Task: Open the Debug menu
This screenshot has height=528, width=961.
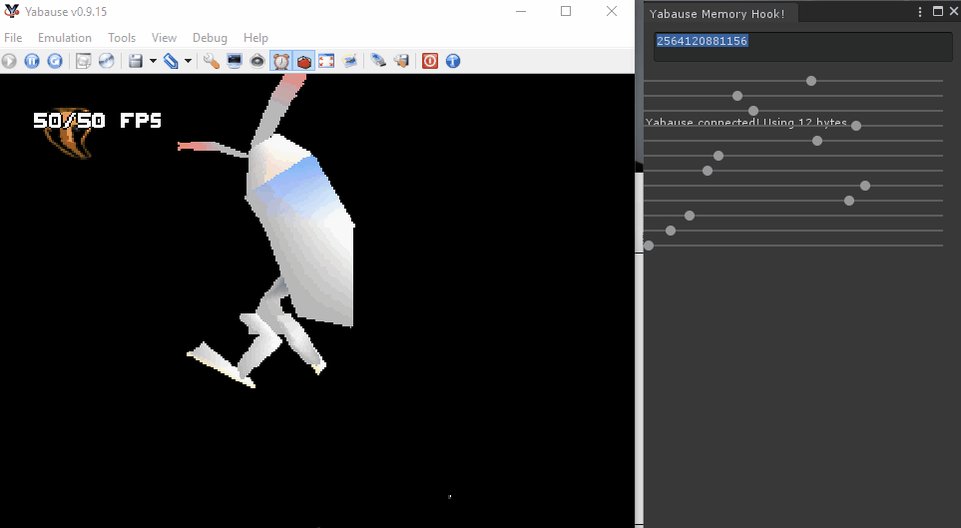Action: click(x=210, y=37)
